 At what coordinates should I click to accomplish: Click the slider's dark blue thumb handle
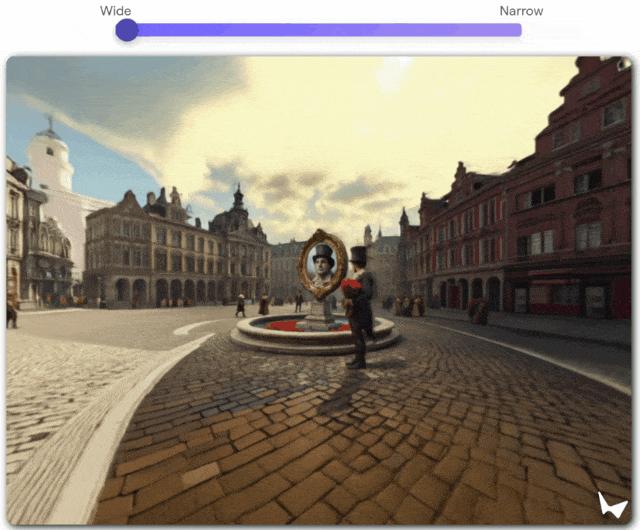(127, 30)
